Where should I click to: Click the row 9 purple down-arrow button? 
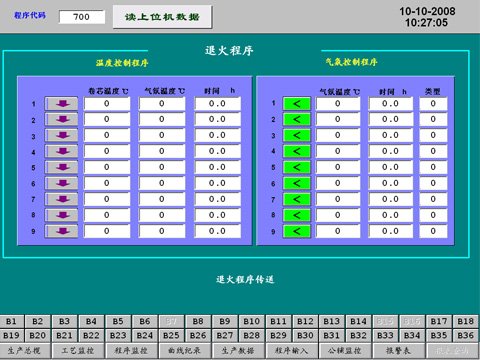click(x=62, y=231)
